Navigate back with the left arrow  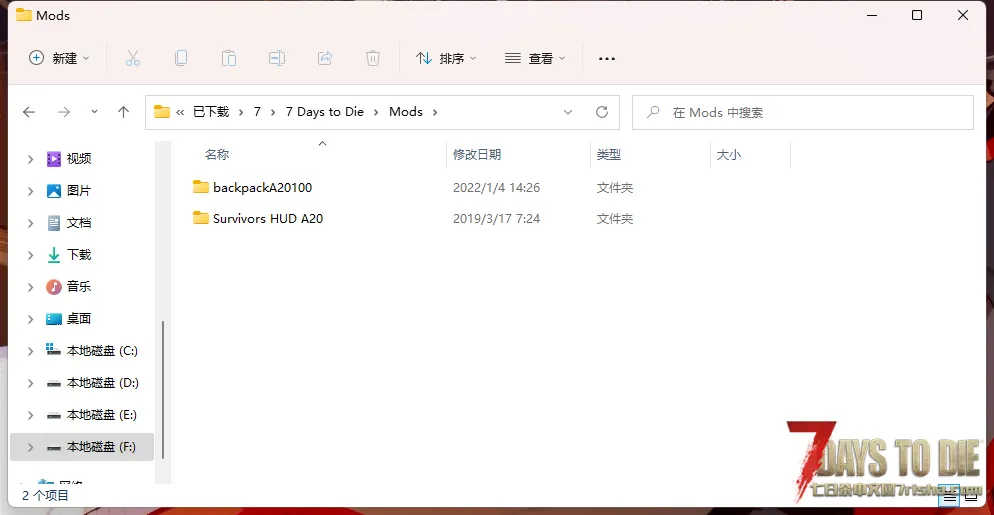29,112
